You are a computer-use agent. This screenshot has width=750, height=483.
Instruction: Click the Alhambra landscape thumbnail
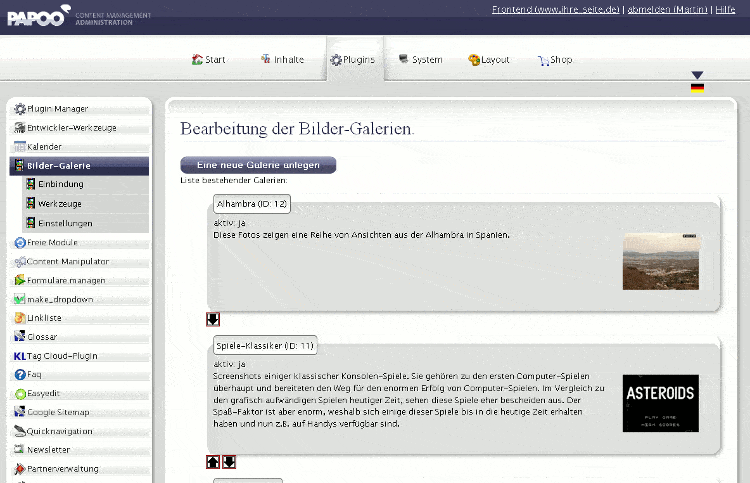(661, 262)
